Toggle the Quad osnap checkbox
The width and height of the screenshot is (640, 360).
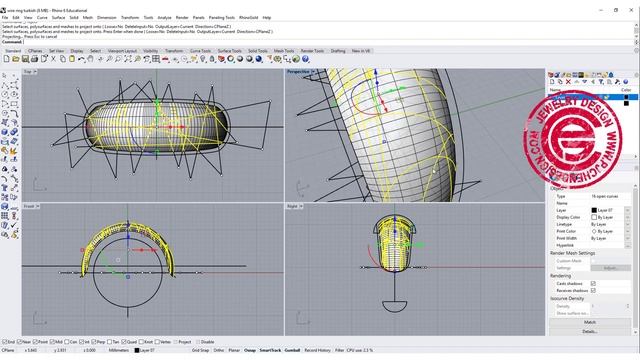(124, 342)
